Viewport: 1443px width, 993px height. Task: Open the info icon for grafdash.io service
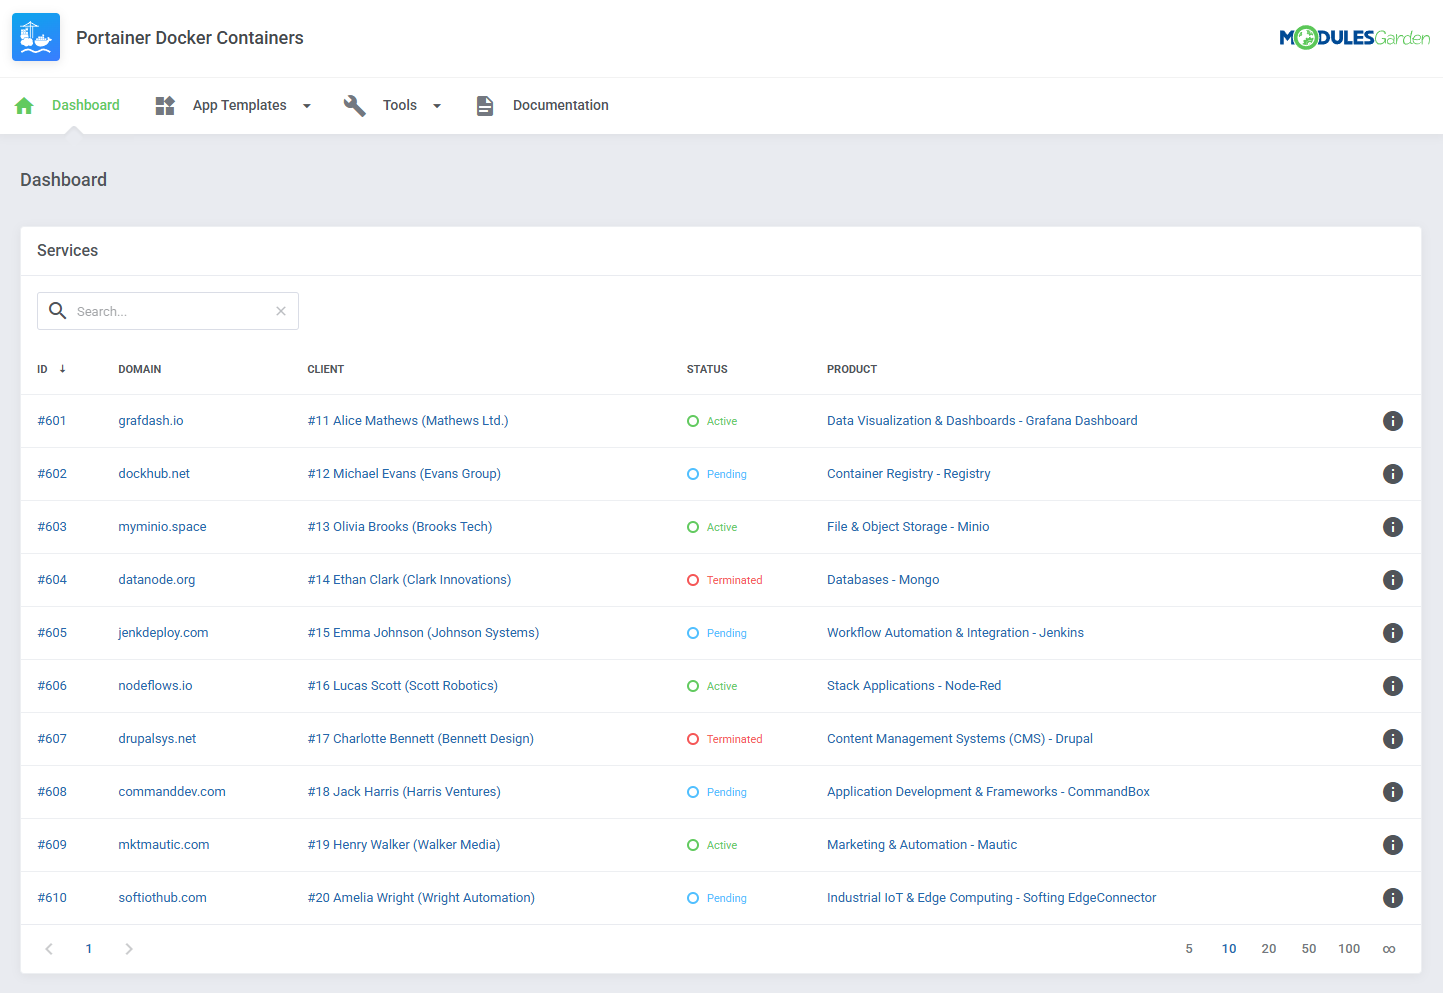click(x=1393, y=421)
